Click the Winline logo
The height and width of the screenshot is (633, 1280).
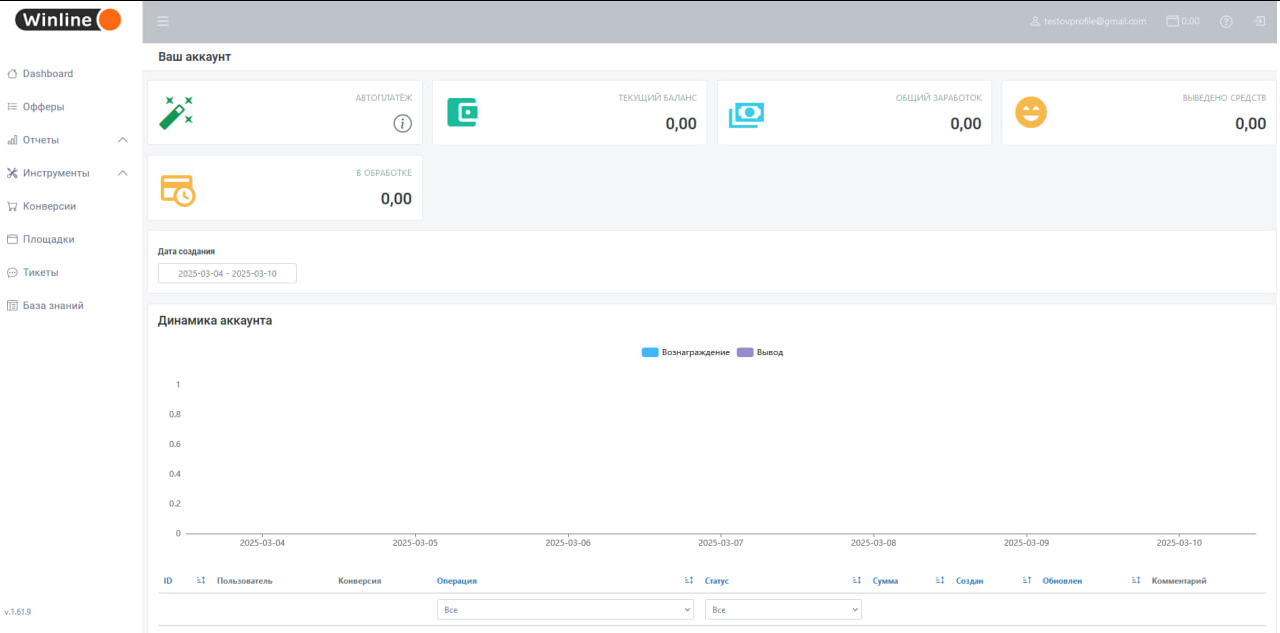[69, 20]
